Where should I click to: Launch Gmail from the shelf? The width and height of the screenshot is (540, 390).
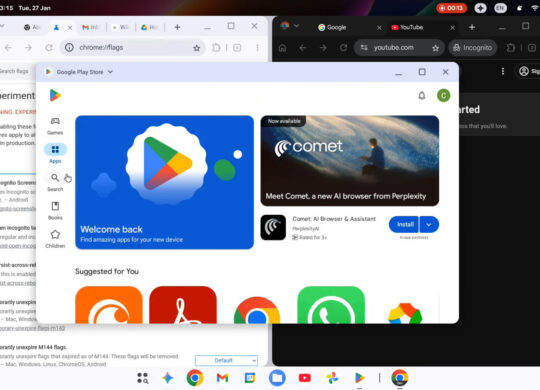coord(222,378)
